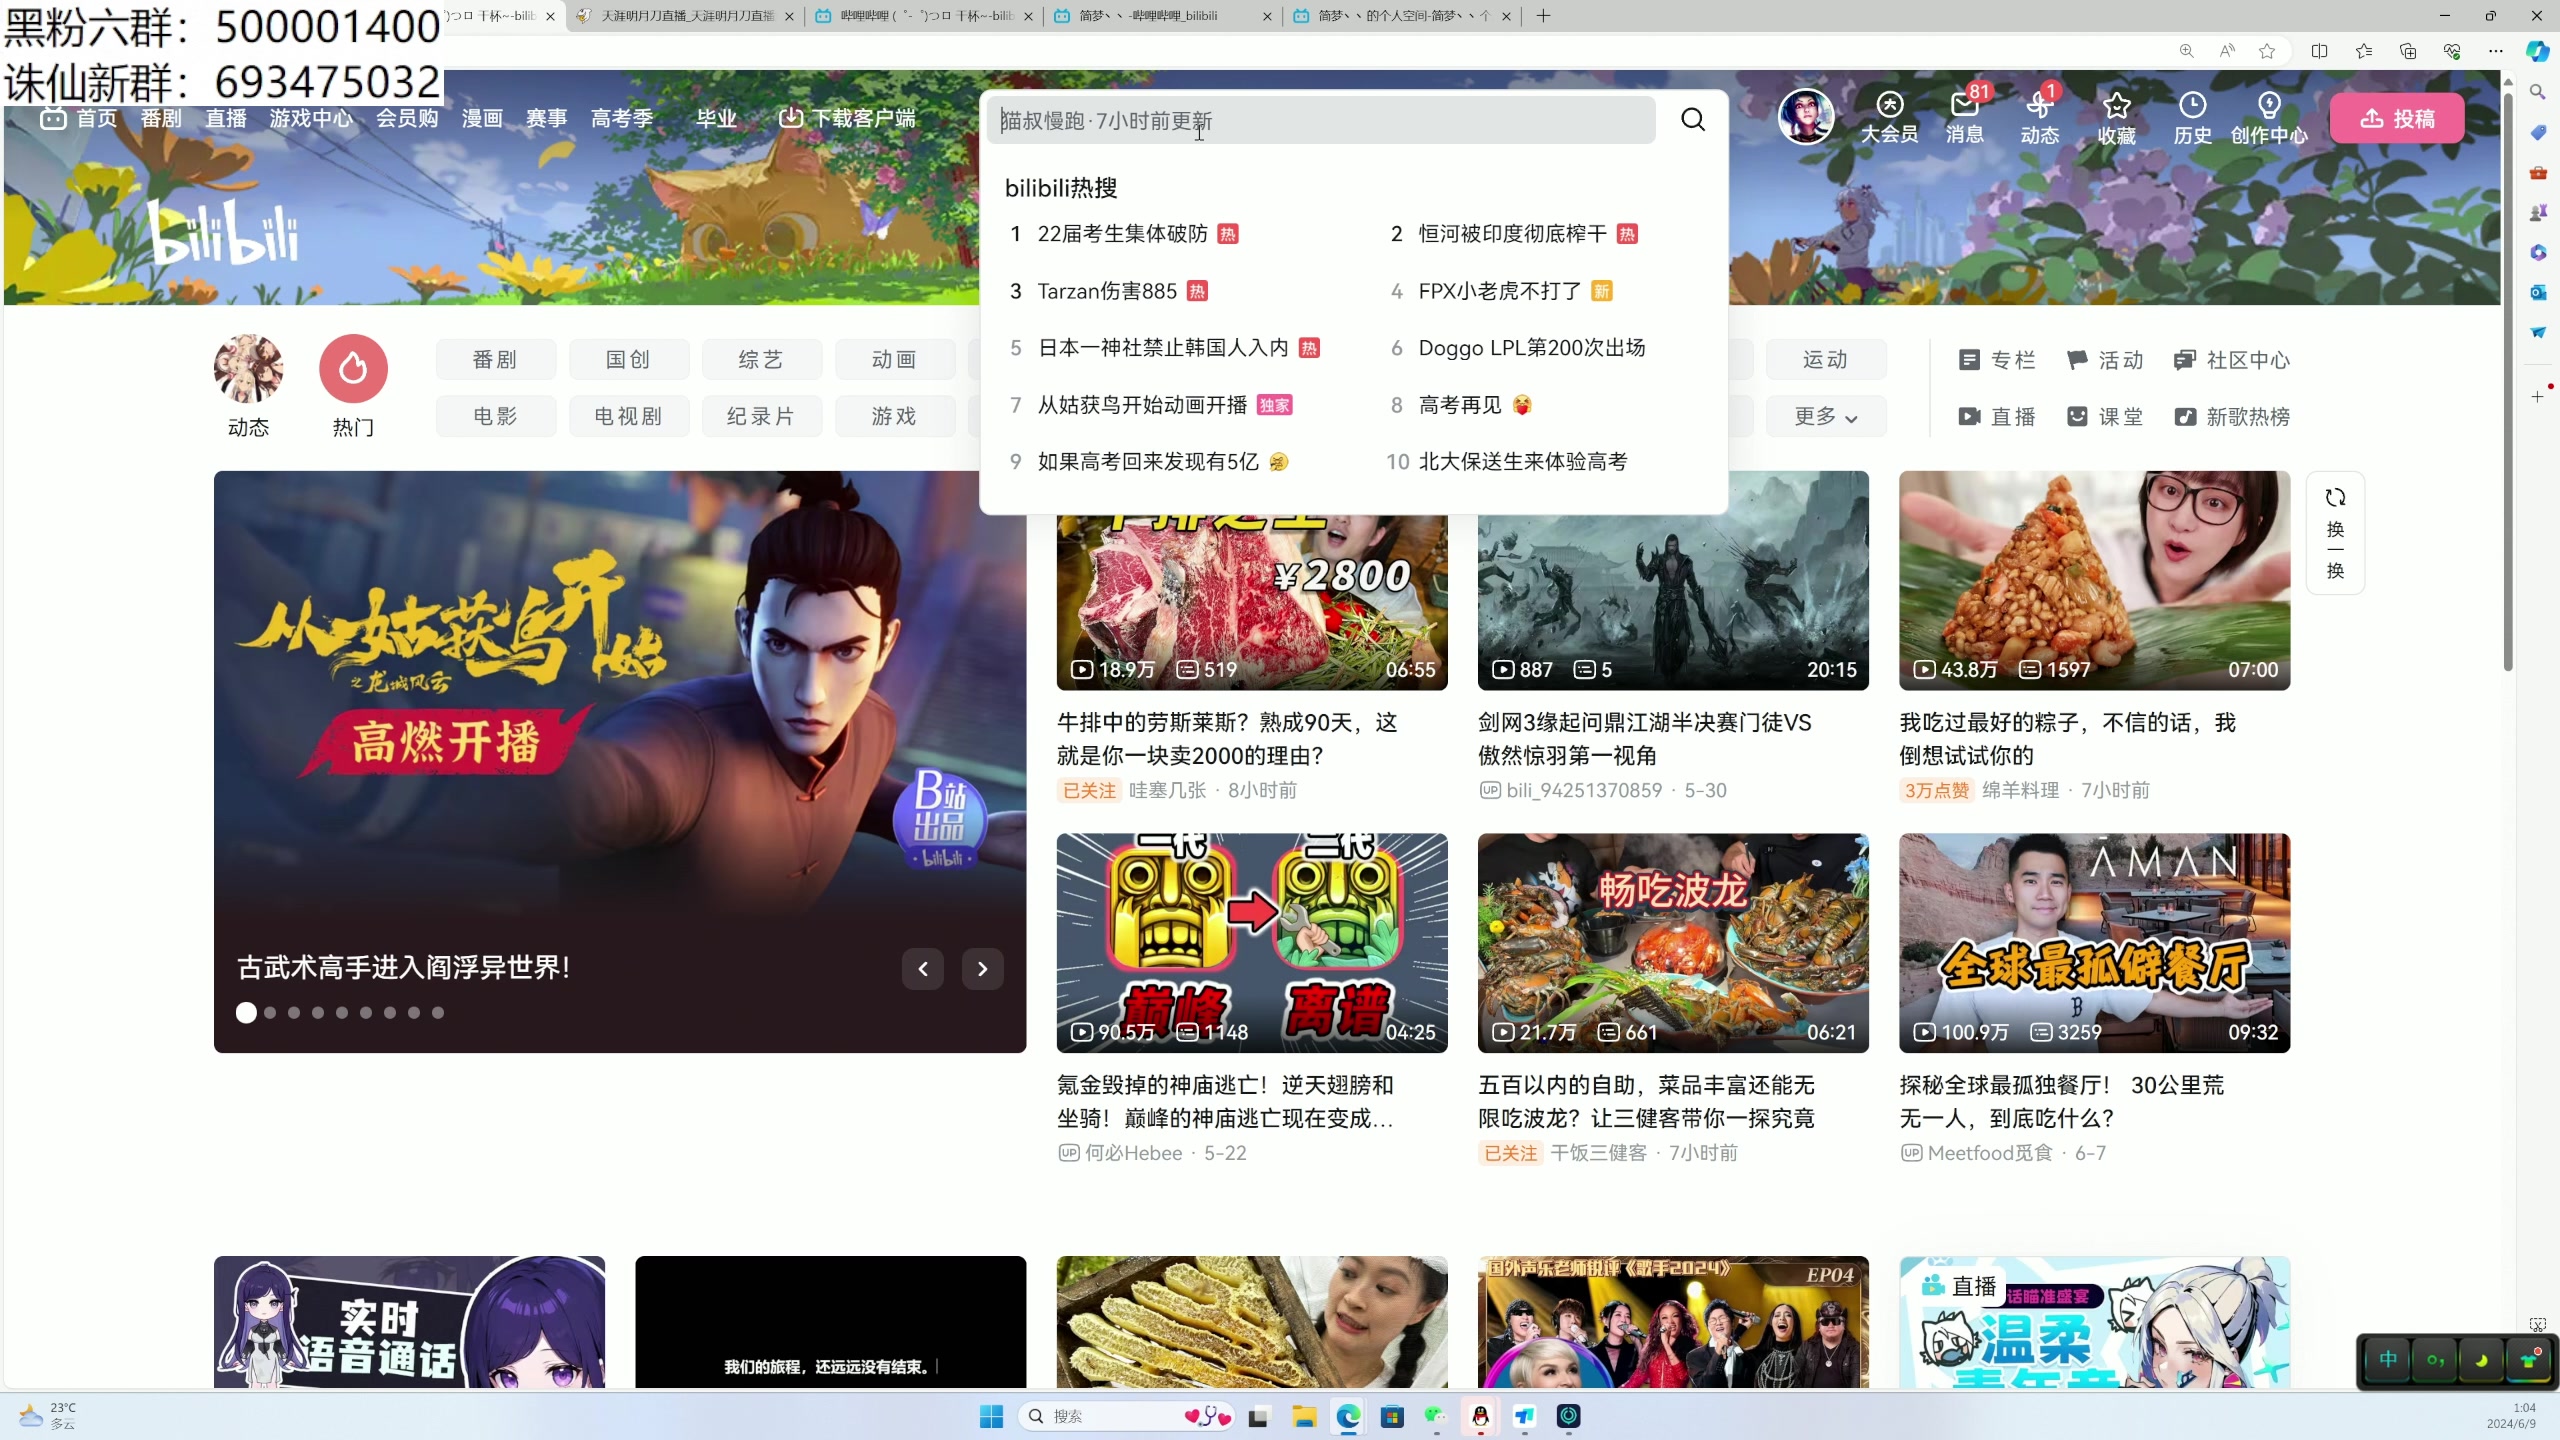The width and height of the screenshot is (2560, 1440).
Task: Open the Edge browser settings menu
Action: tap(2495, 51)
